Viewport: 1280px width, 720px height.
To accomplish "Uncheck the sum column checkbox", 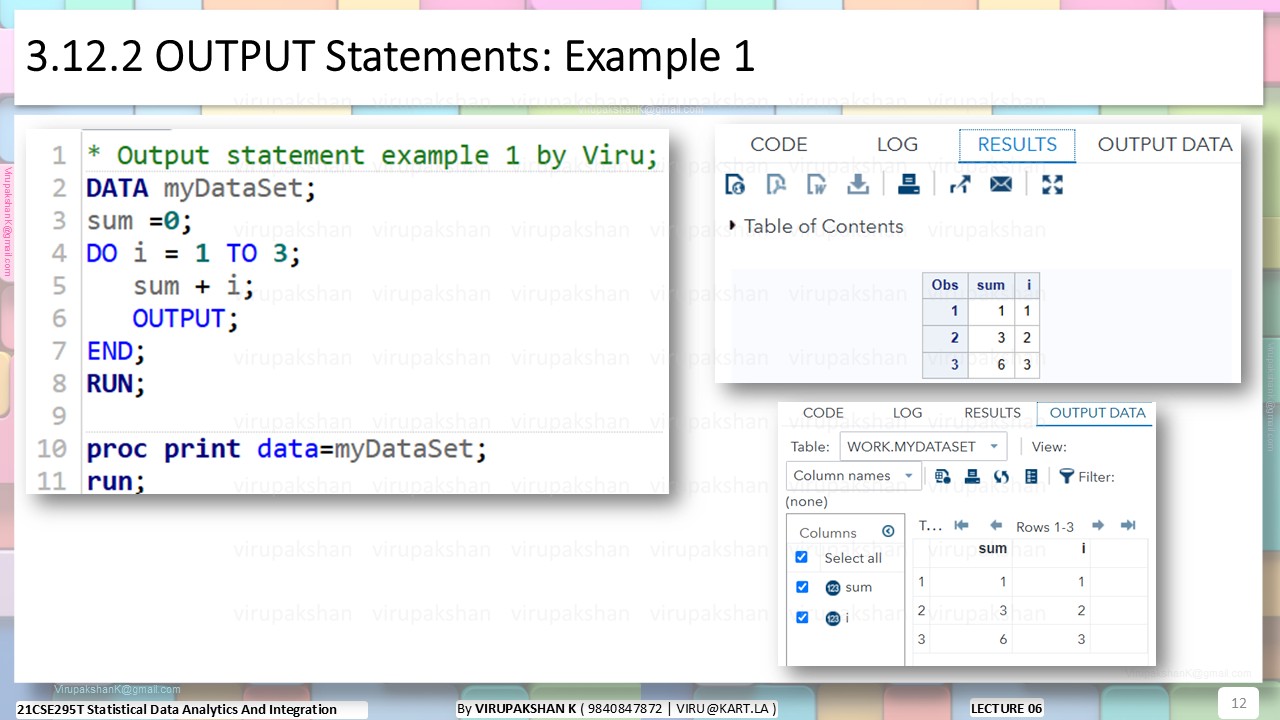I will click(x=801, y=587).
